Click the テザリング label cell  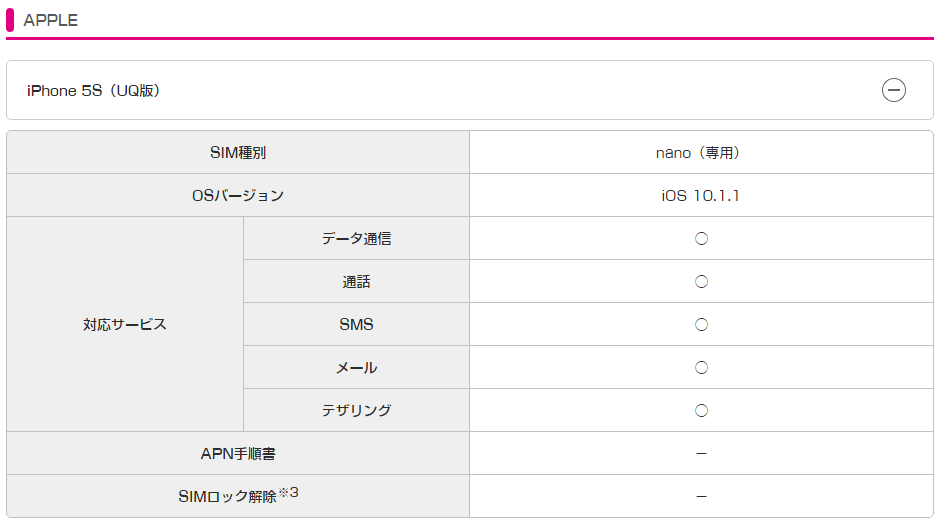click(x=356, y=410)
